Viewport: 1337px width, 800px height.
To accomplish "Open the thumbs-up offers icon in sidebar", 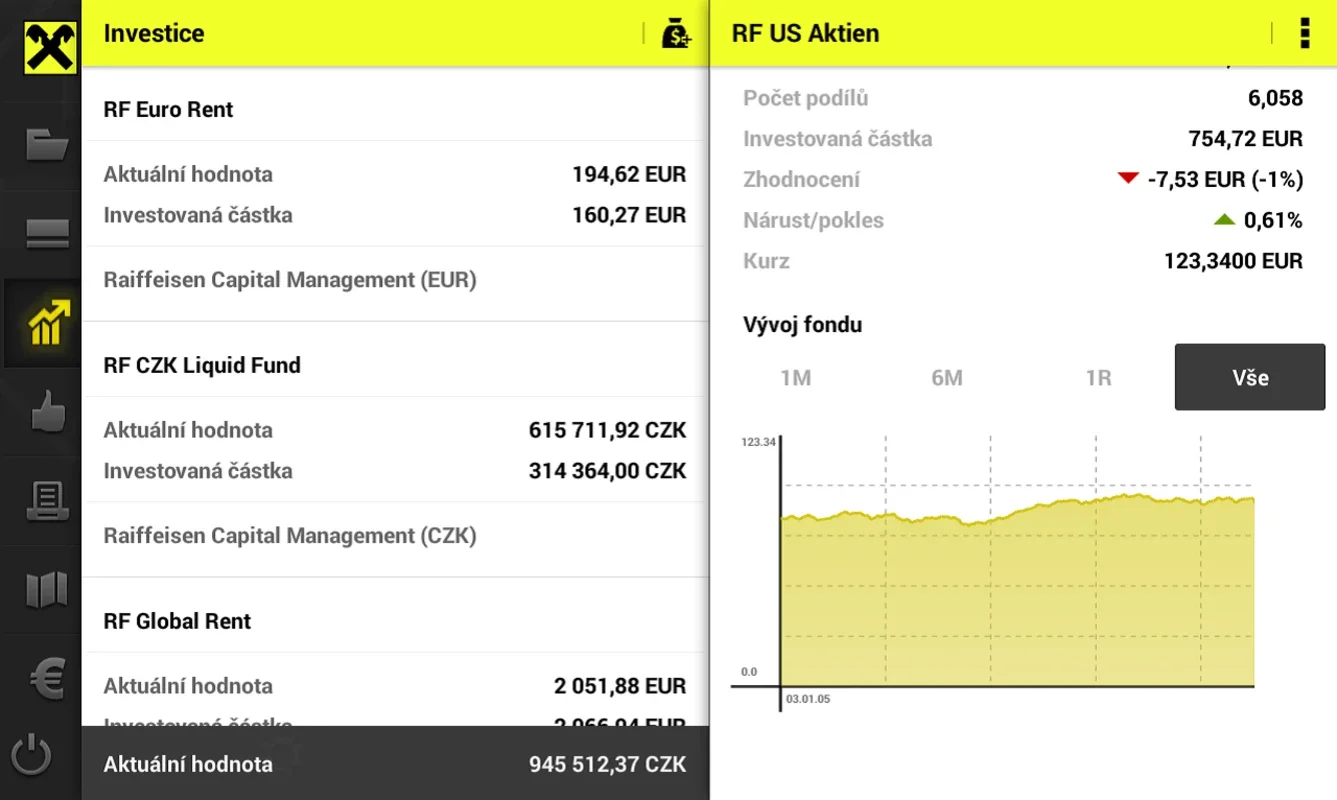I will tap(46, 411).
